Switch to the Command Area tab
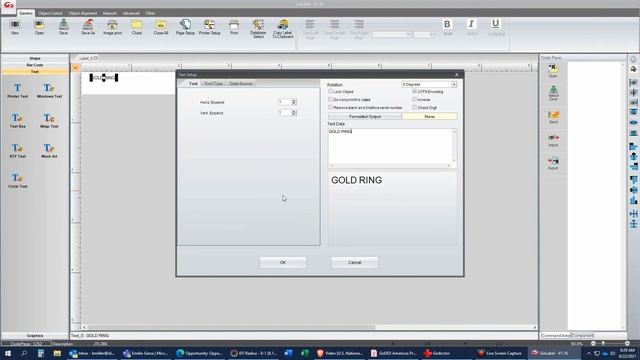The height and width of the screenshot is (360, 640). pos(556,336)
